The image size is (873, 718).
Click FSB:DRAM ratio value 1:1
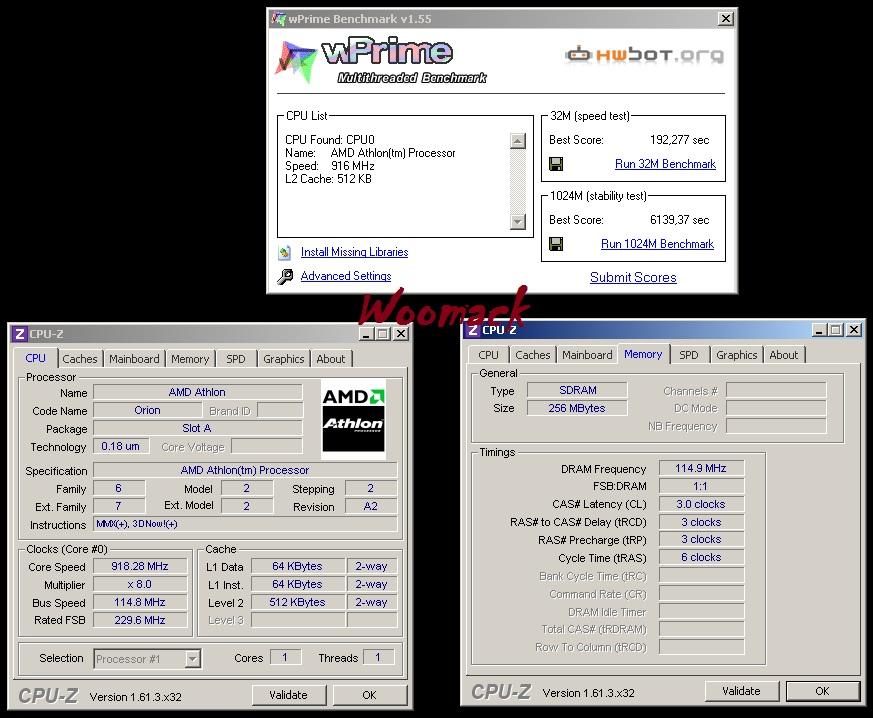(x=701, y=486)
